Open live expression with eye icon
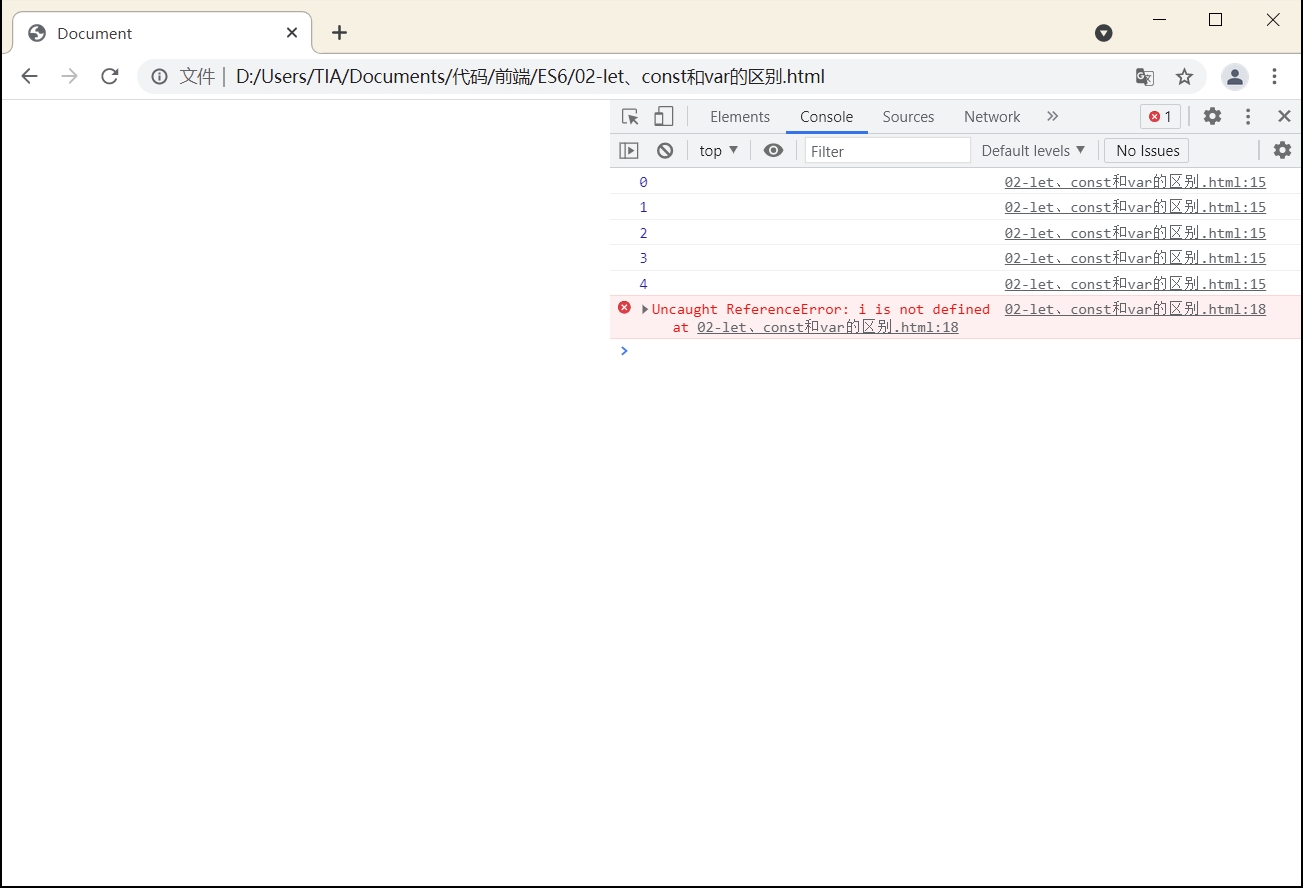 coord(773,151)
